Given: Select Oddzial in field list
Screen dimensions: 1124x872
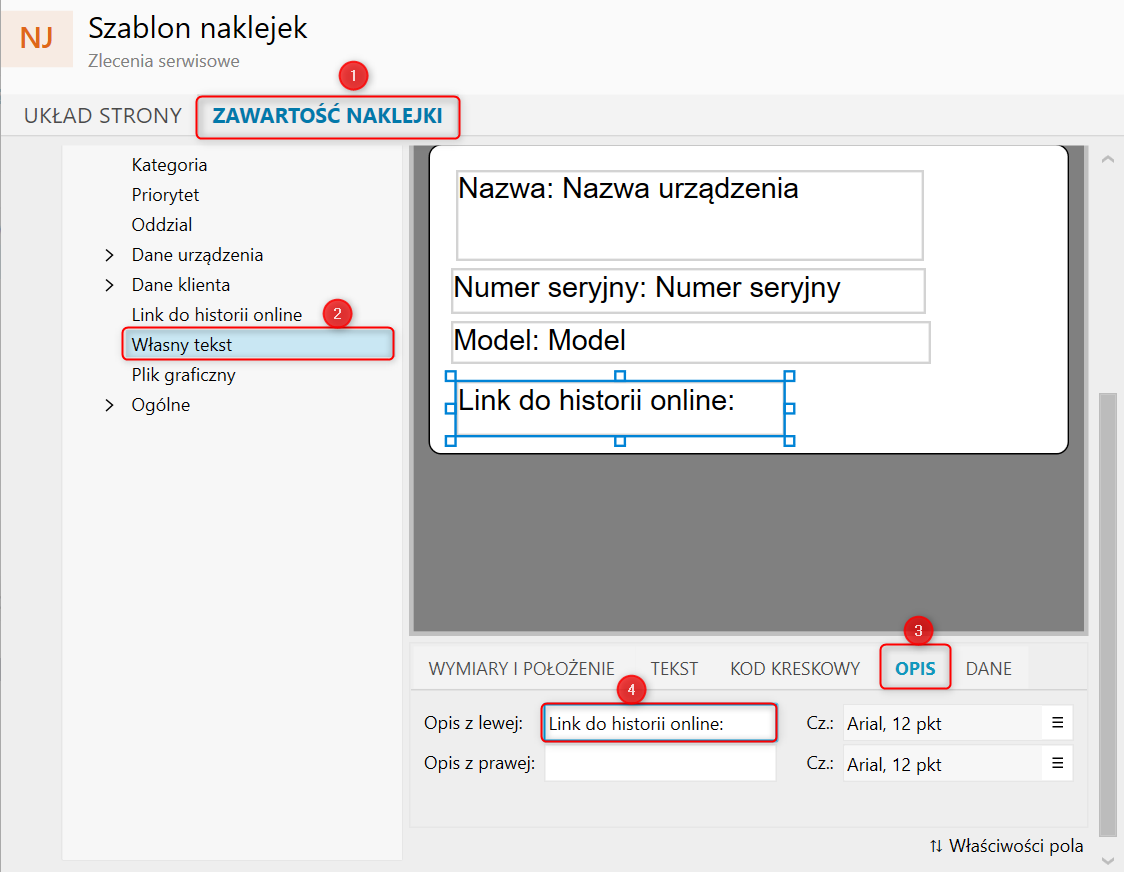Looking at the screenshot, I should click(162, 225).
